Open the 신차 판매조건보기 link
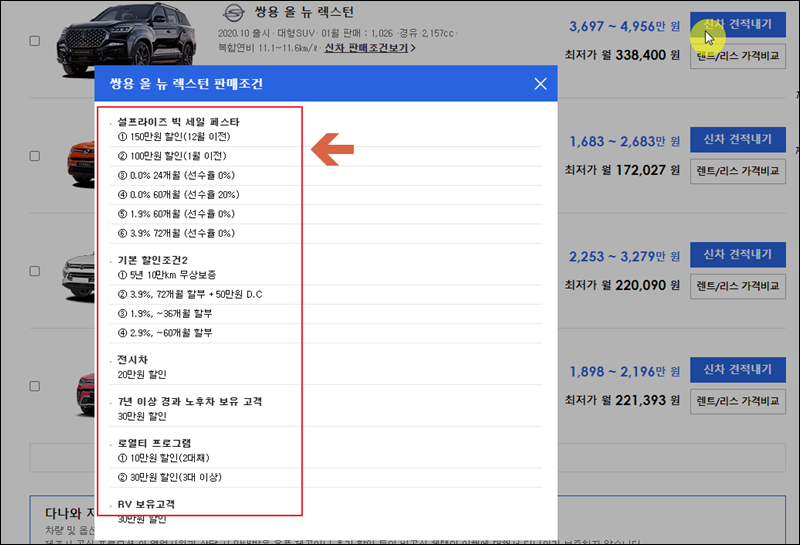The height and width of the screenshot is (545, 800). [x=370, y=47]
